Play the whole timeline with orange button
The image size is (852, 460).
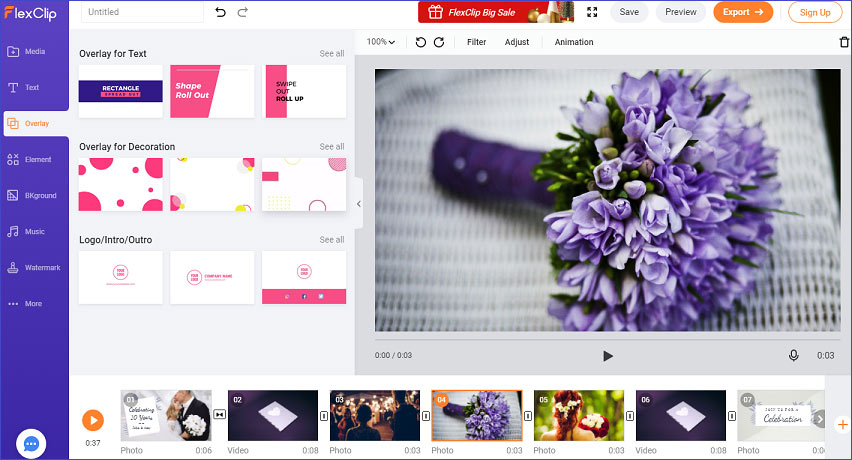(93, 420)
